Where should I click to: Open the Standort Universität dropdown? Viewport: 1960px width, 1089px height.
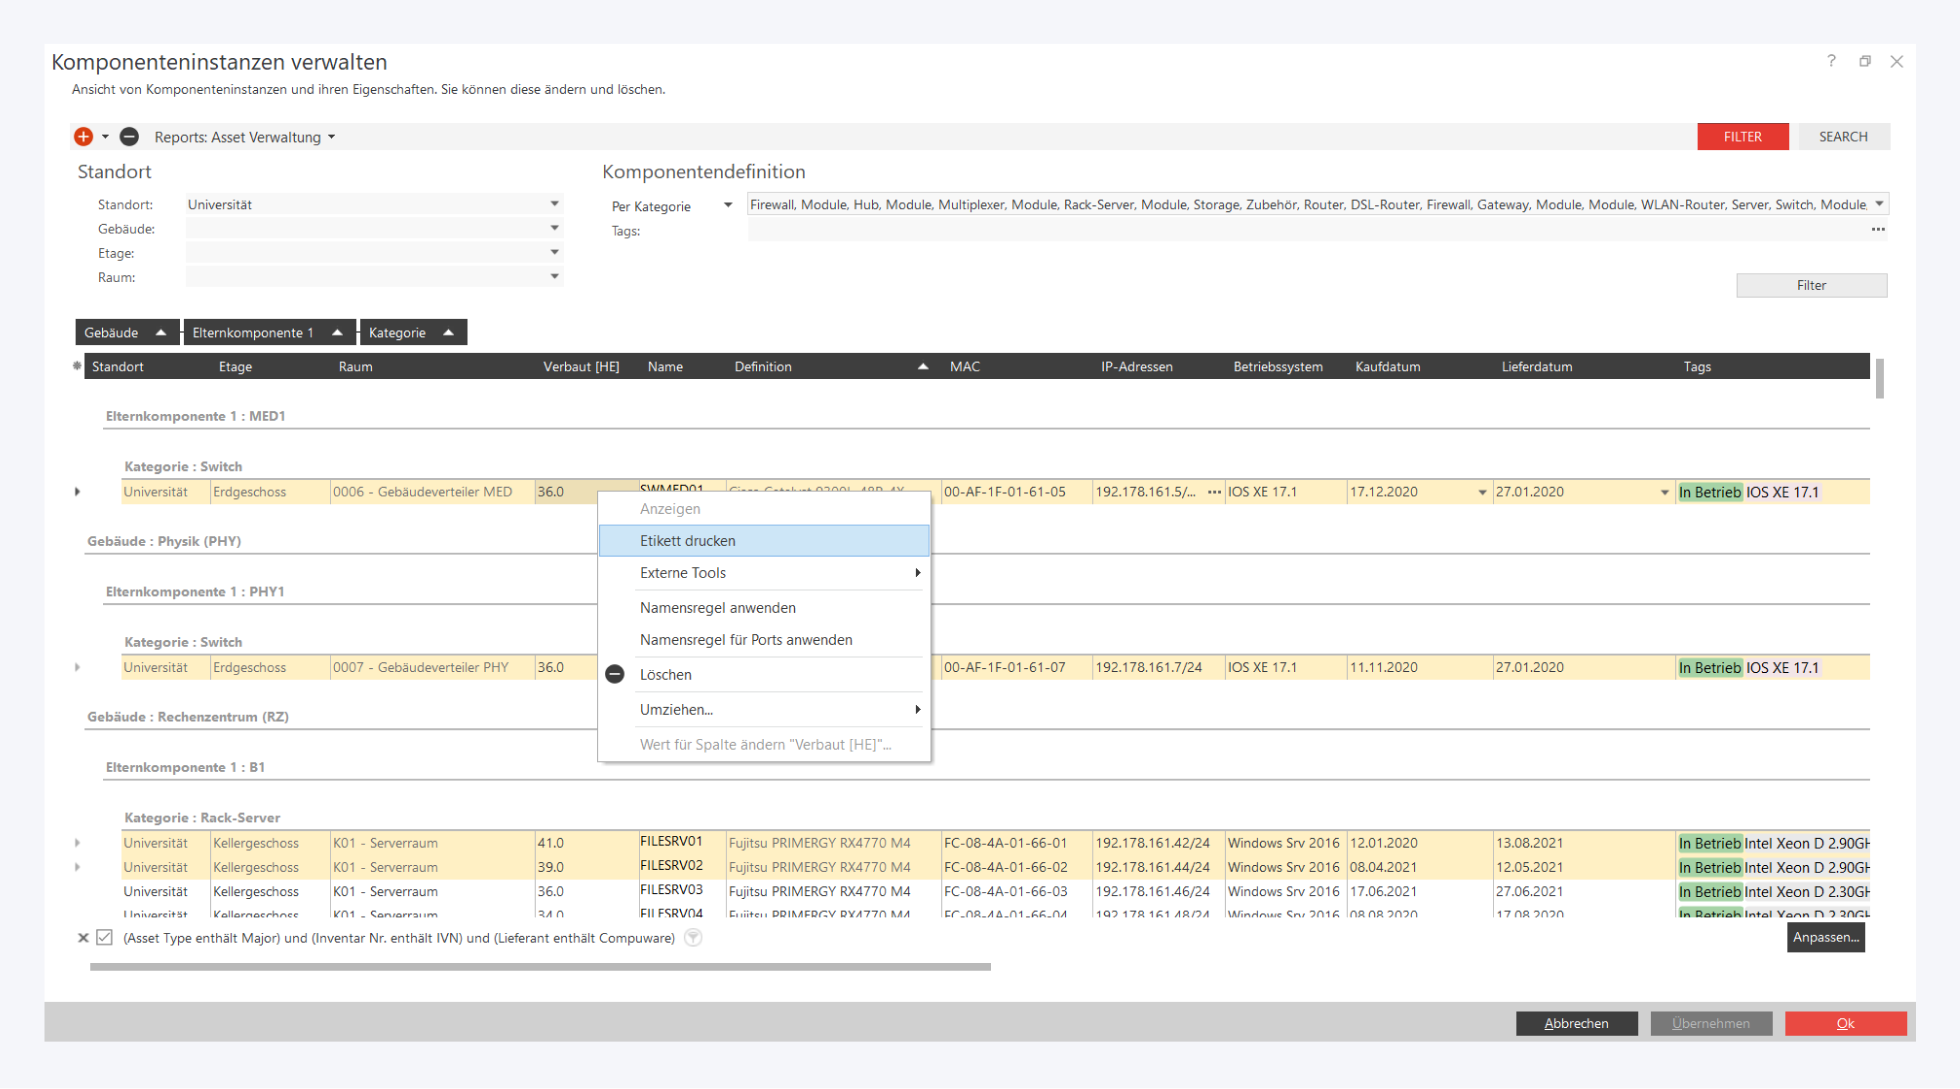coord(554,204)
